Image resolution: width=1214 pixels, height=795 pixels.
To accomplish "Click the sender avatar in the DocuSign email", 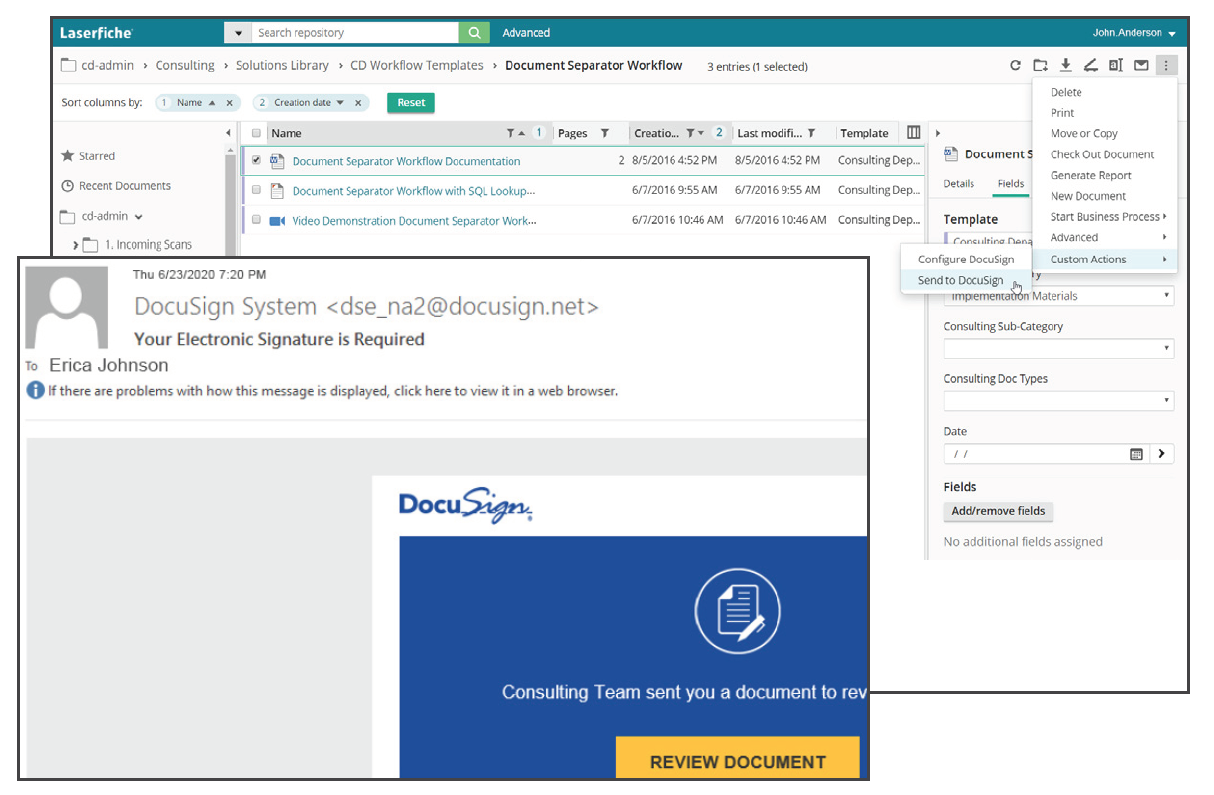I will 67,308.
